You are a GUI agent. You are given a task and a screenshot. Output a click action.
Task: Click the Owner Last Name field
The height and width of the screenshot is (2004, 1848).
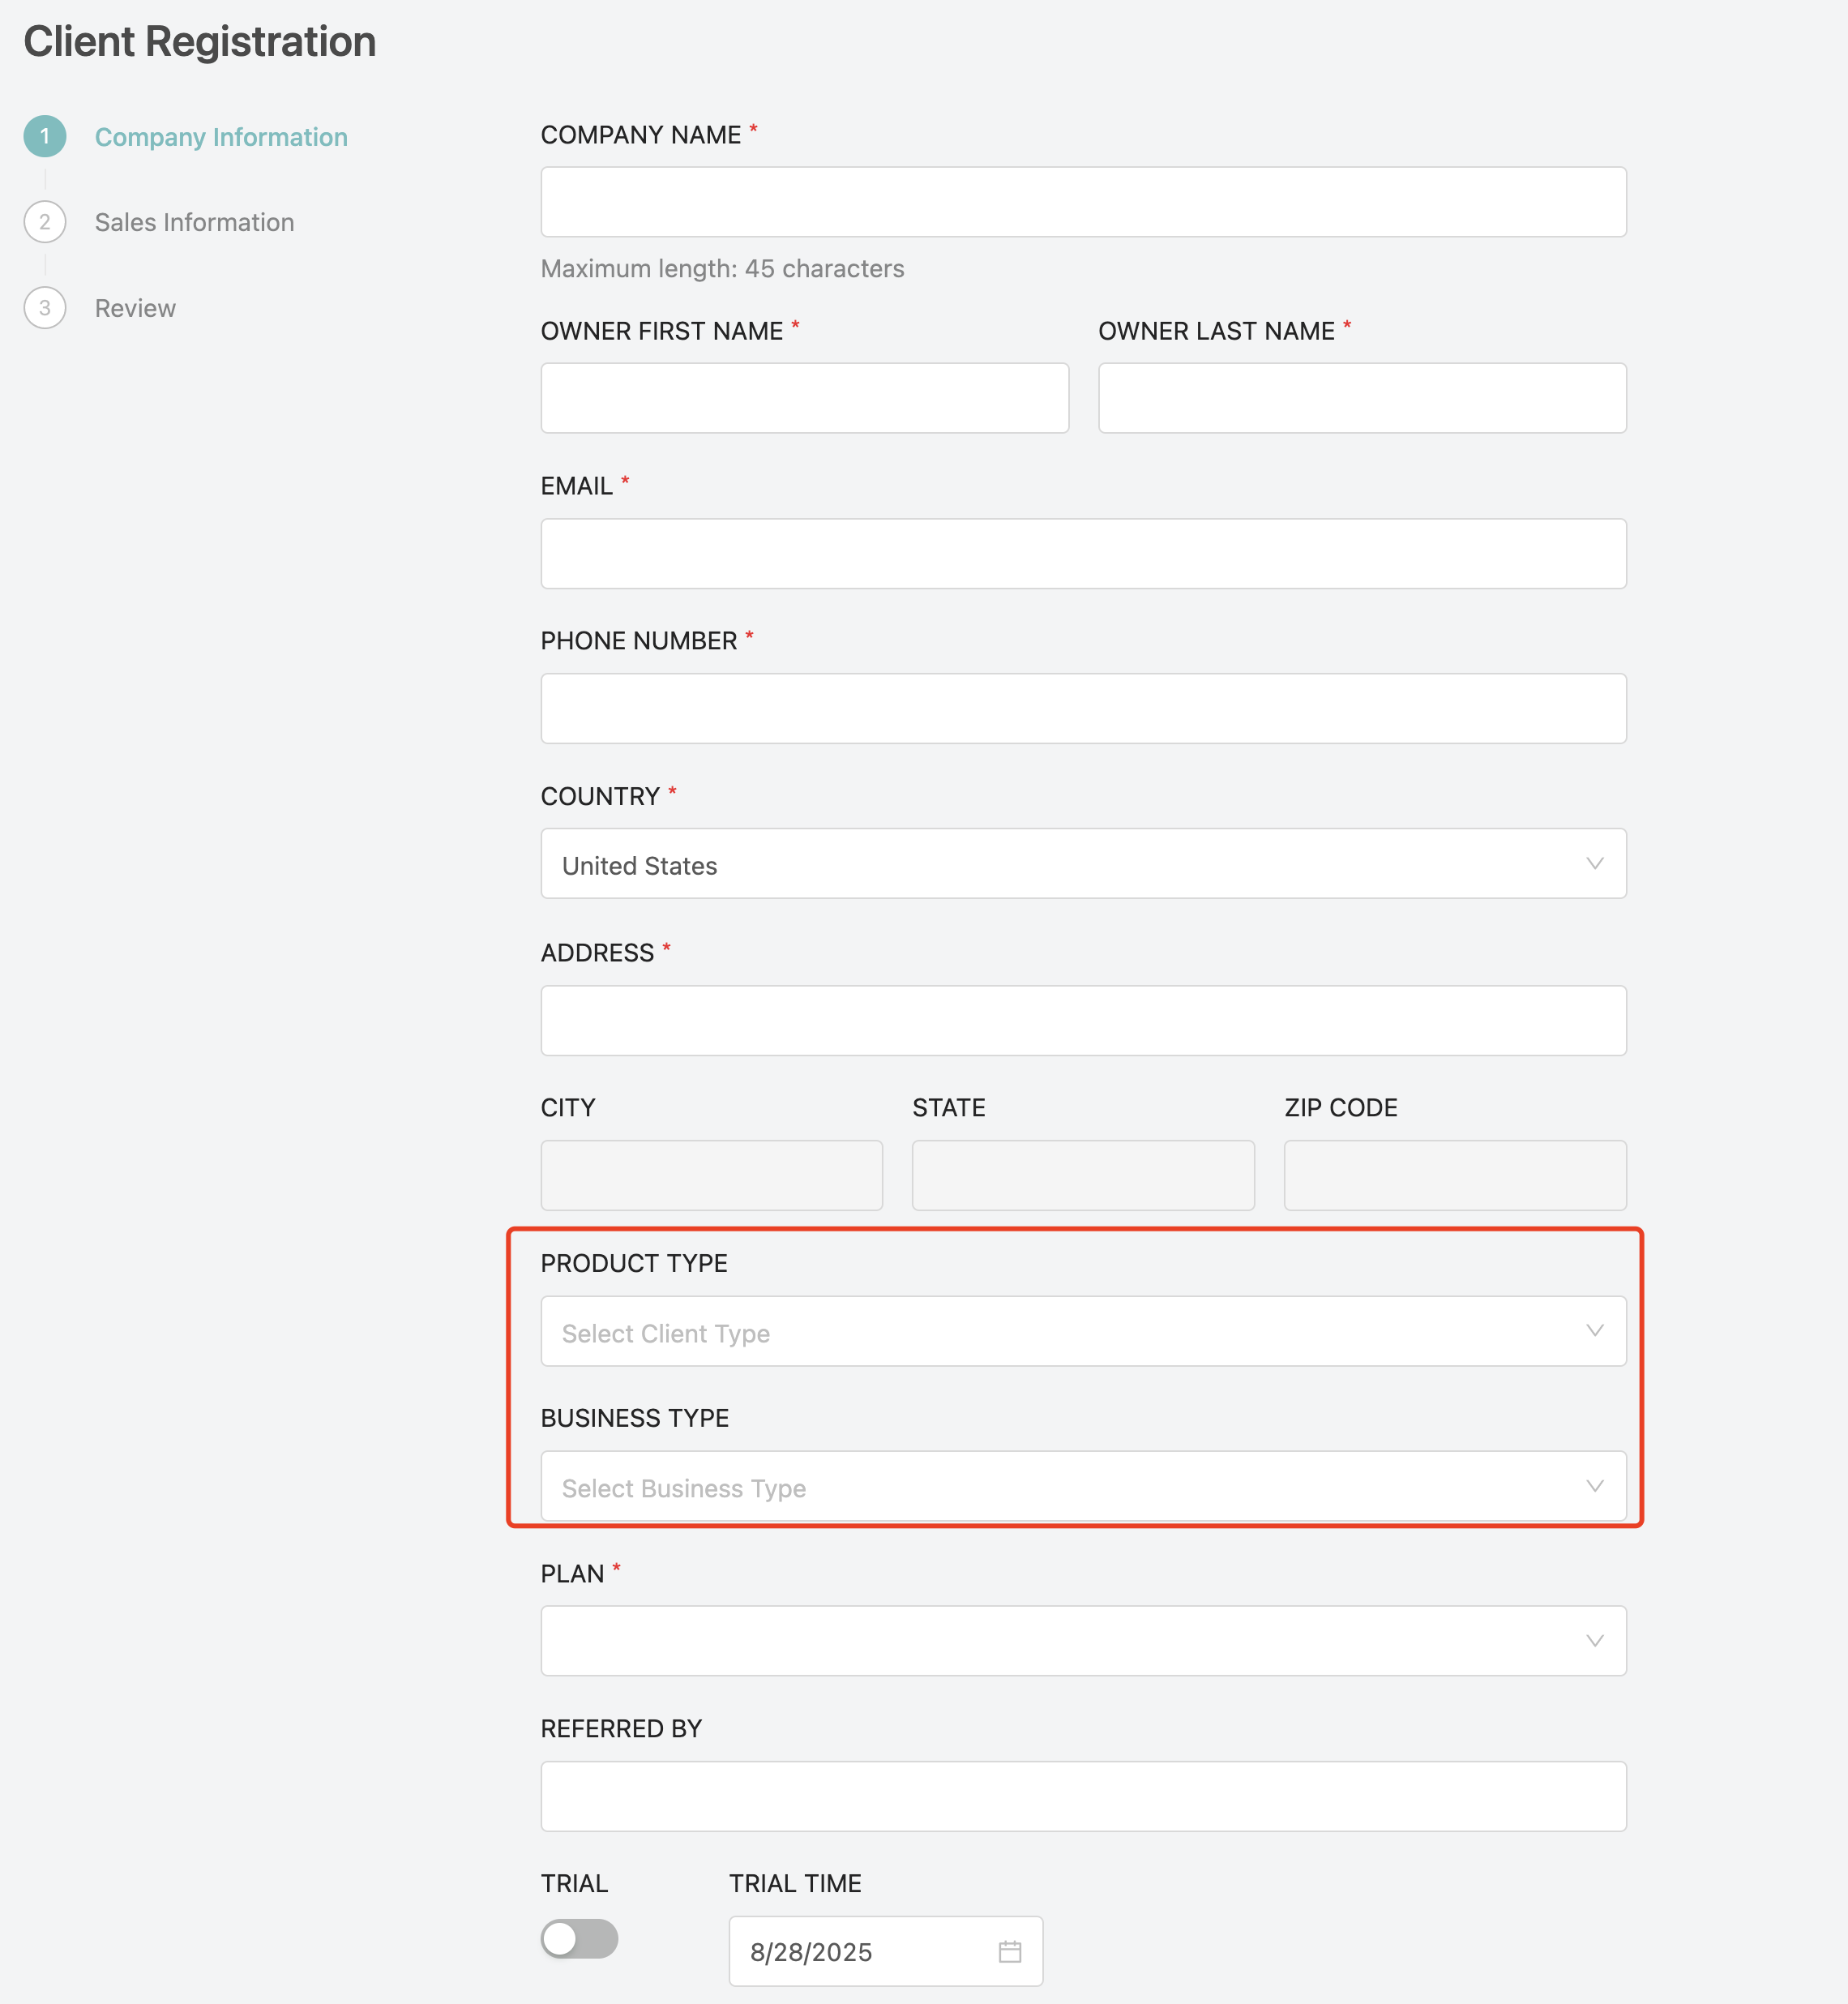tap(1362, 398)
